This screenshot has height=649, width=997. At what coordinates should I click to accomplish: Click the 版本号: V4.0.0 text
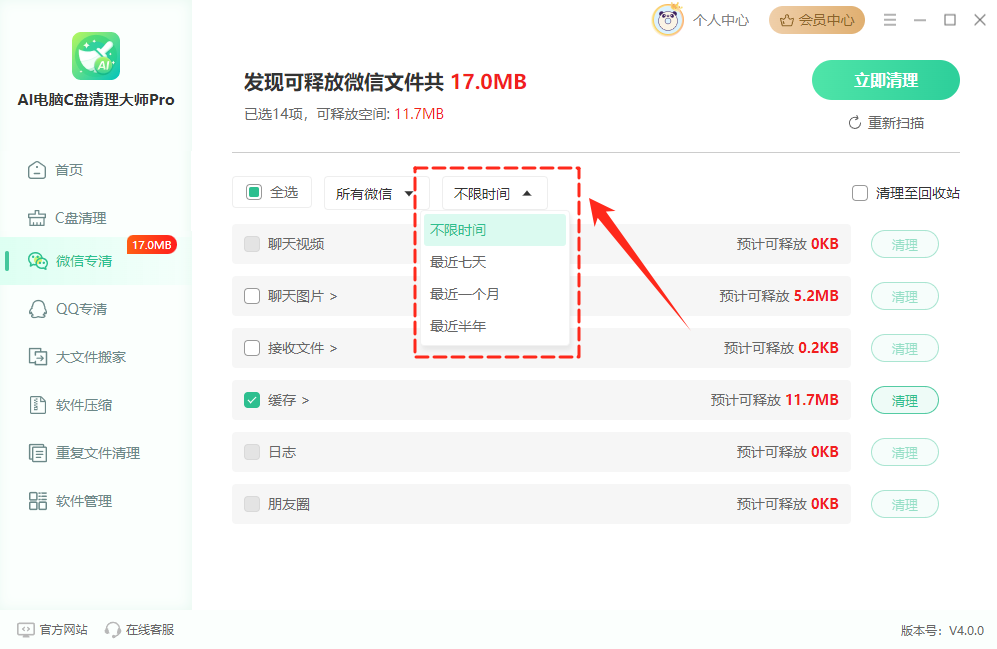point(942,631)
